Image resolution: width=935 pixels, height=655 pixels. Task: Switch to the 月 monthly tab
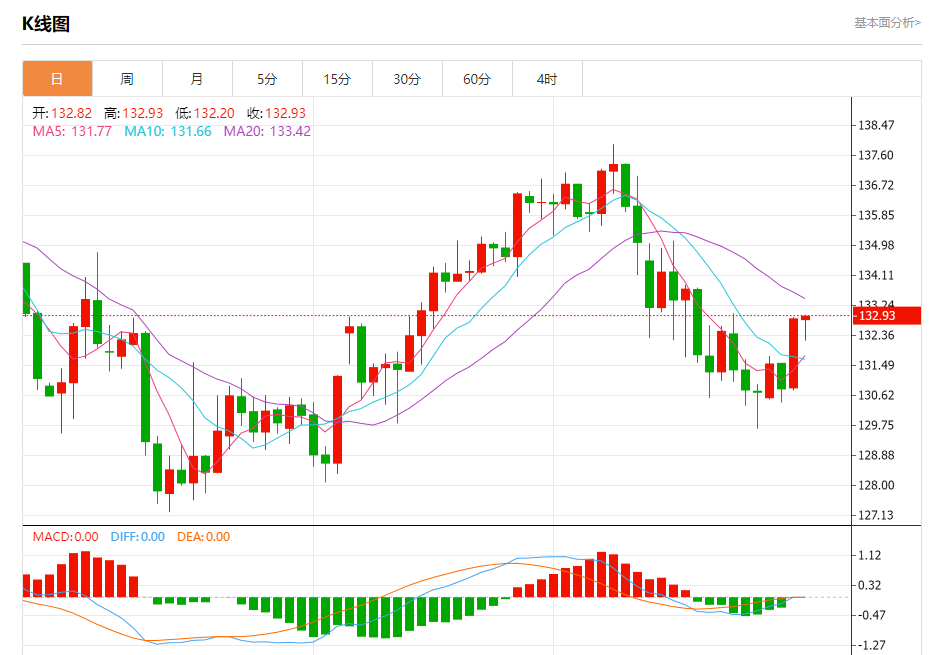pyautogui.click(x=197, y=79)
